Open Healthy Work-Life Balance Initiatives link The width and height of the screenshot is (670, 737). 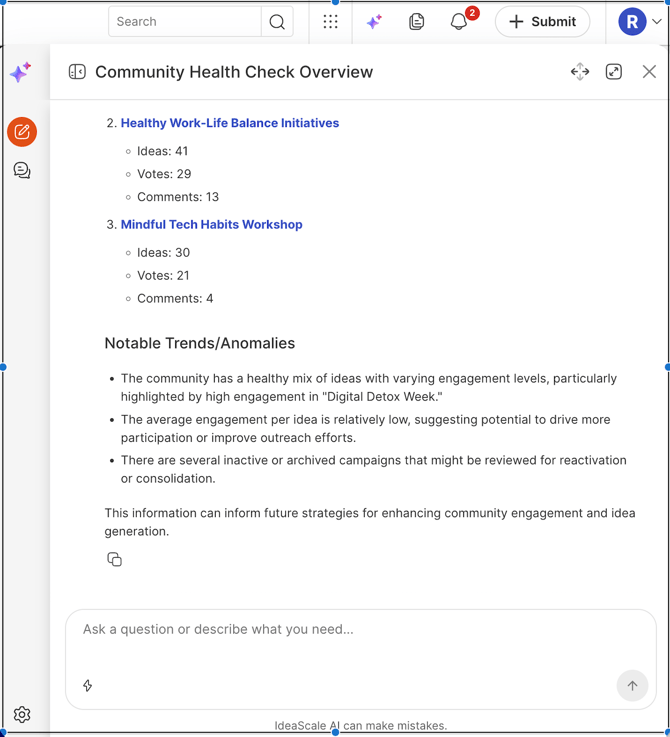point(230,123)
